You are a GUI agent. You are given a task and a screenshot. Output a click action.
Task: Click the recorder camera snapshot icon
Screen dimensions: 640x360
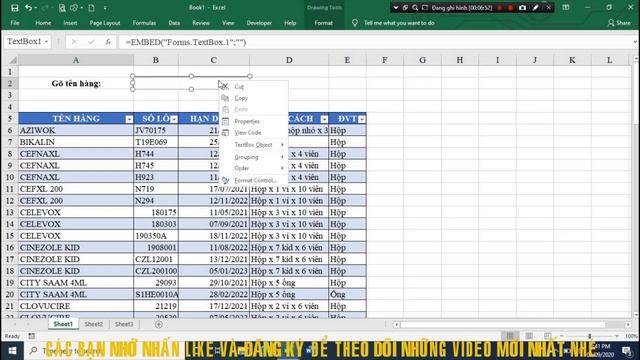pyautogui.click(x=522, y=8)
